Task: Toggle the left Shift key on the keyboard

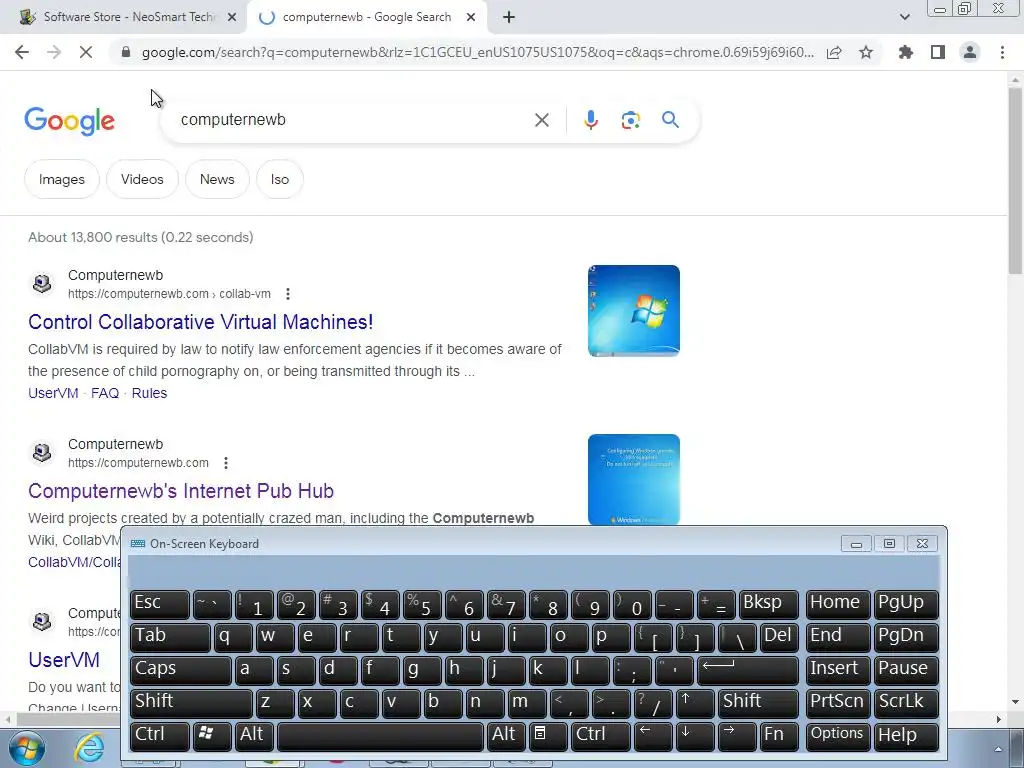Action: pos(191,703)
